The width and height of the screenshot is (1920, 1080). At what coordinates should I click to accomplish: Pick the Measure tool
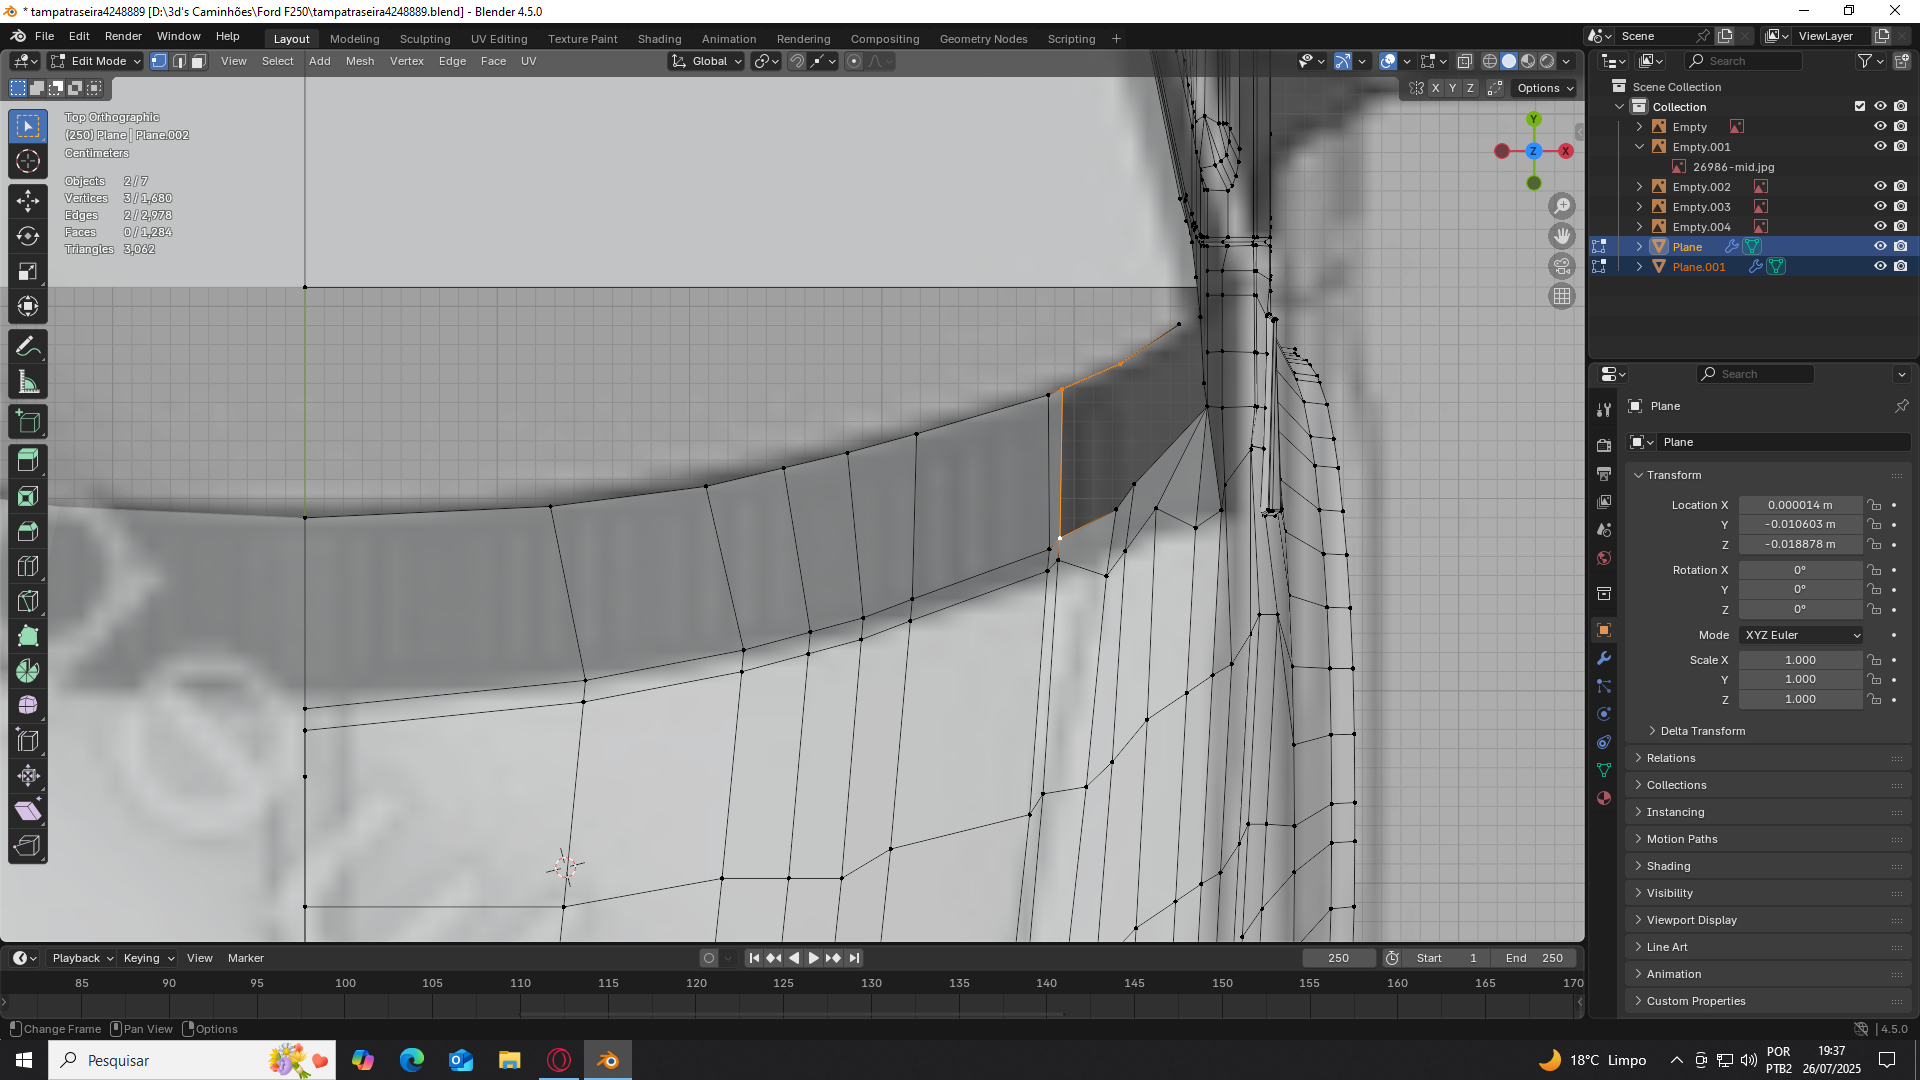[x=28, y=382]
